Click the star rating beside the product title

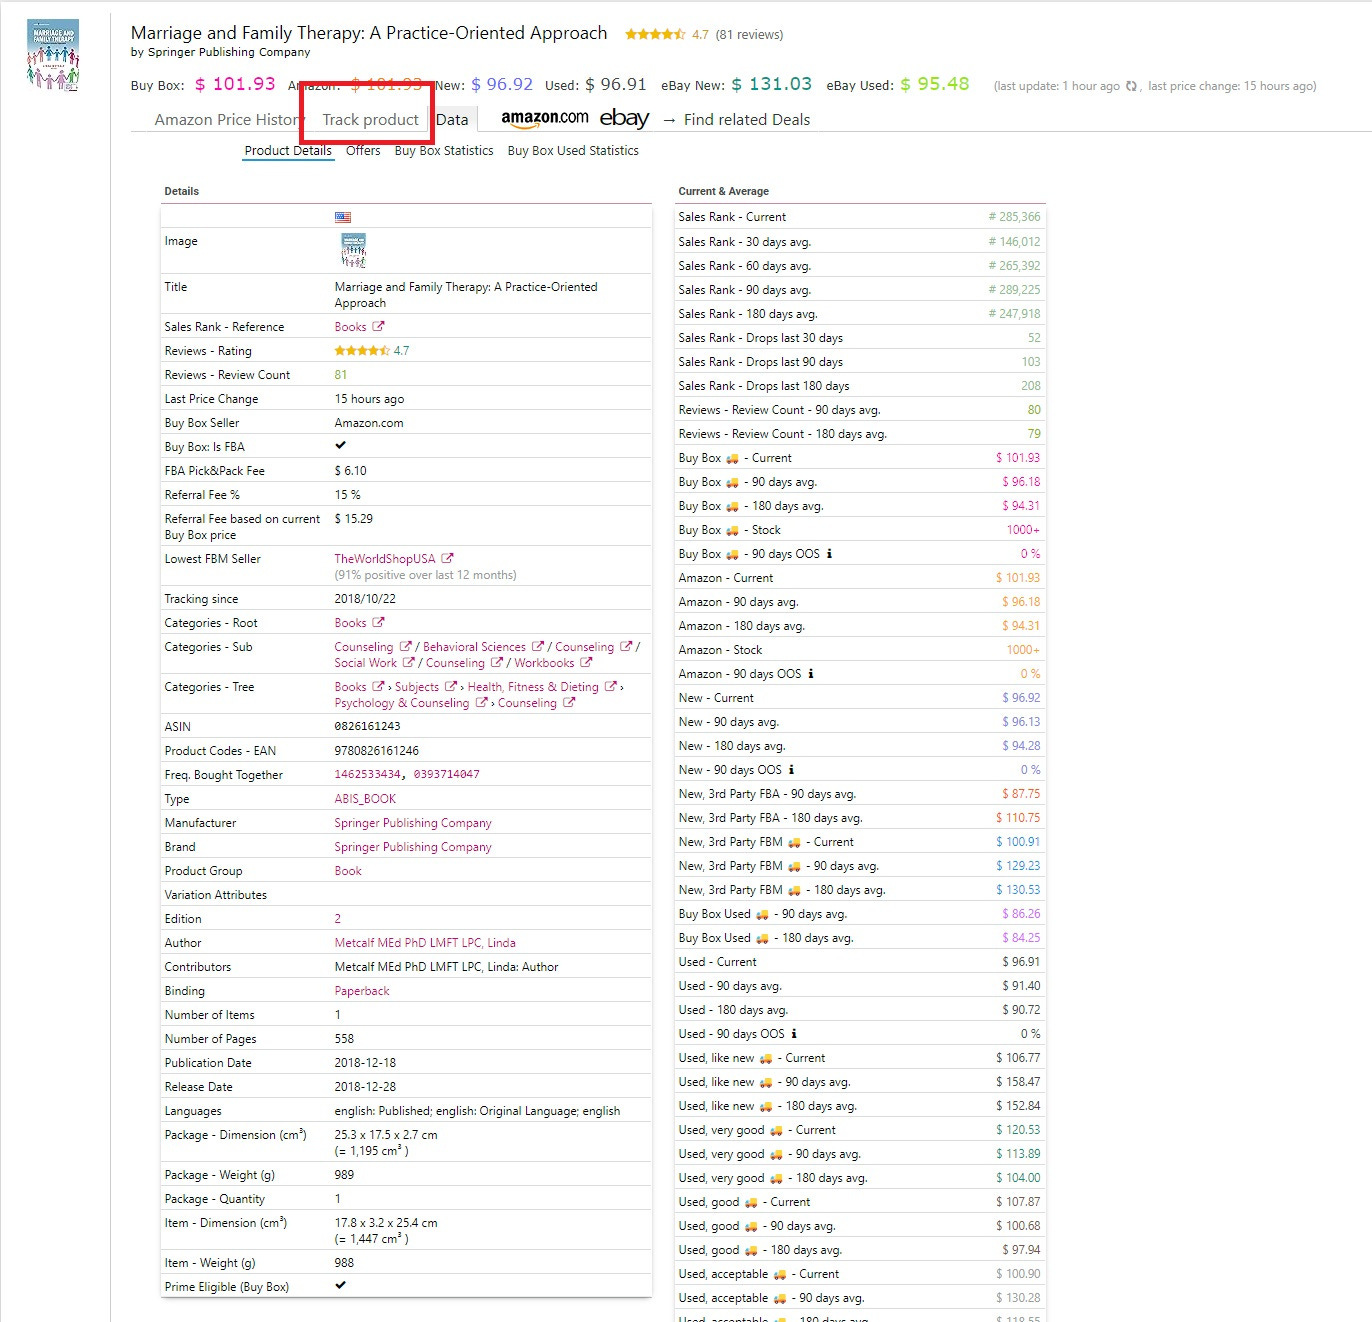(x=655, y=34)
